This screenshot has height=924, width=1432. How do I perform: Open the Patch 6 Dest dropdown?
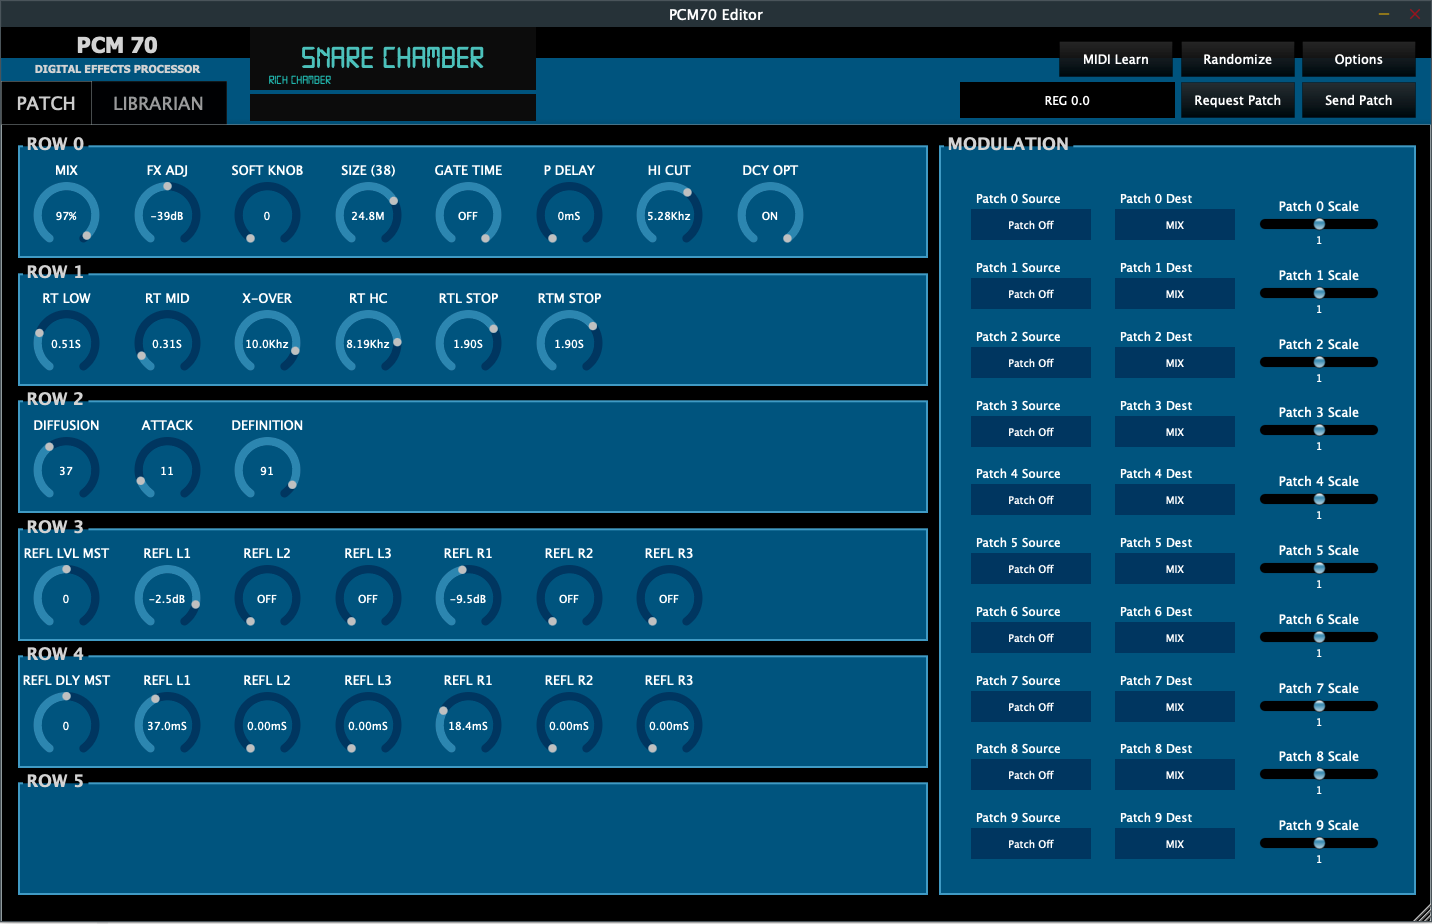coord(1175,638)
